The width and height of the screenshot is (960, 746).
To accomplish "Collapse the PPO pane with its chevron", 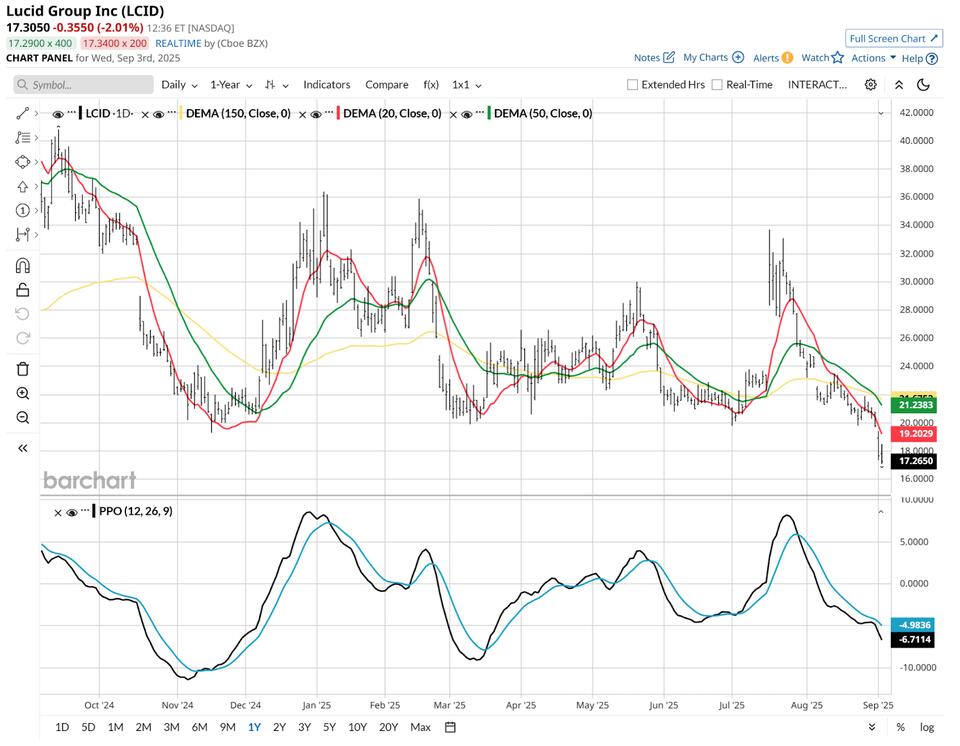I will click(x=881, y=511).
